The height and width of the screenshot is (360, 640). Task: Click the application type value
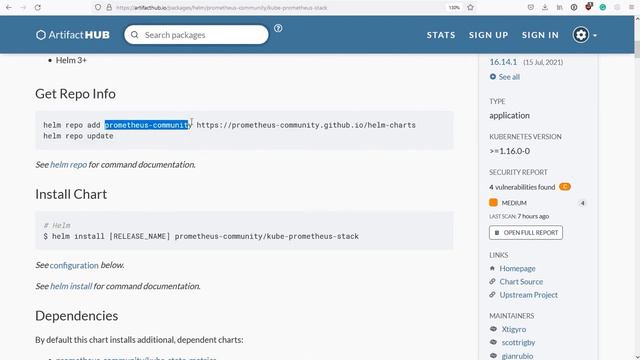point(509,116)
